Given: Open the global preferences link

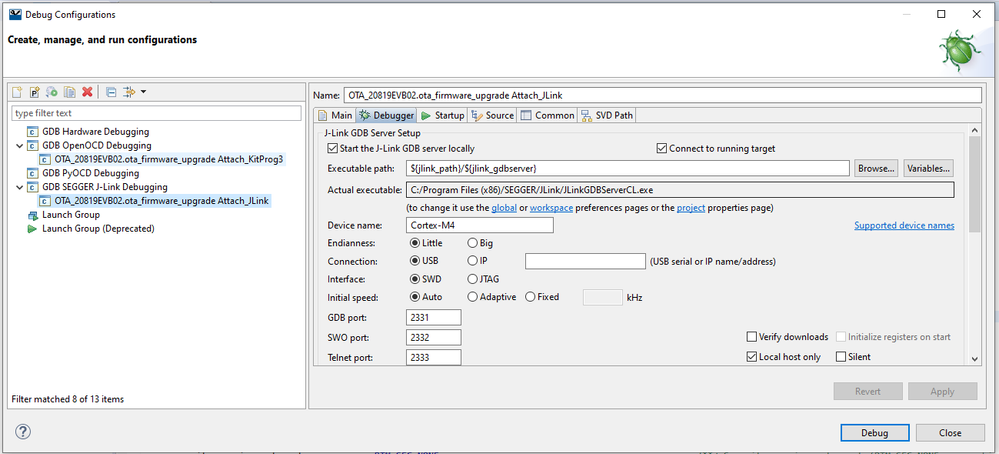Looking at the screenshot, I should coord(503,208).
